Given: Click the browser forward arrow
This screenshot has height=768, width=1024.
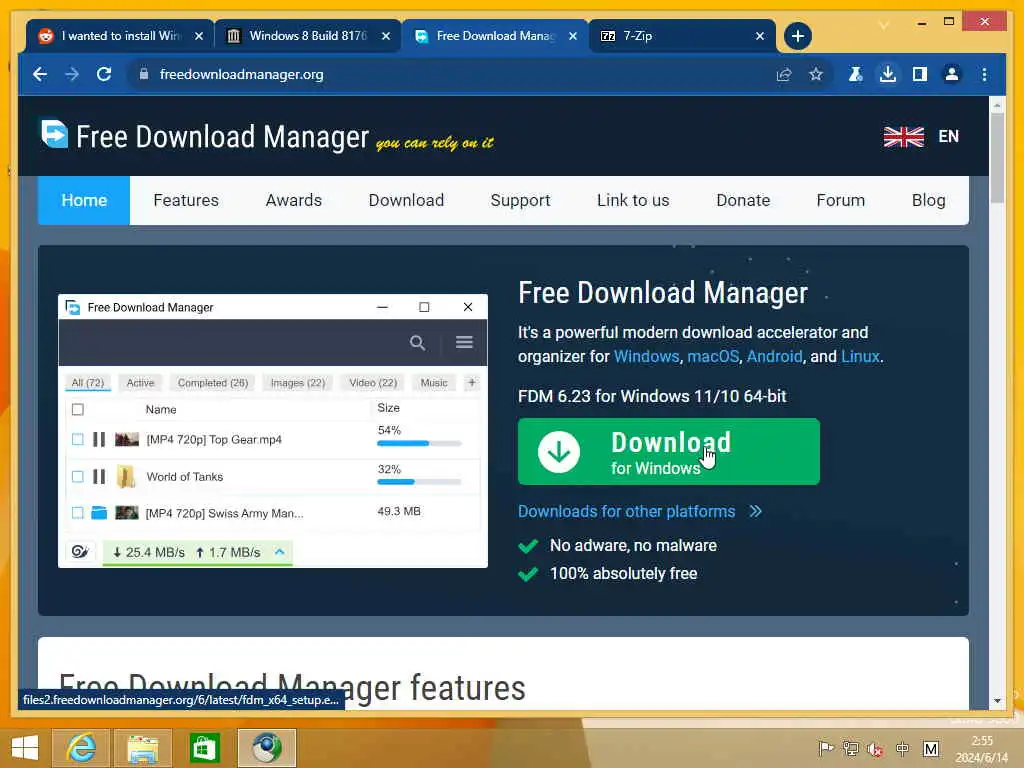Looking at the screenshot, I should click(72, 74).
